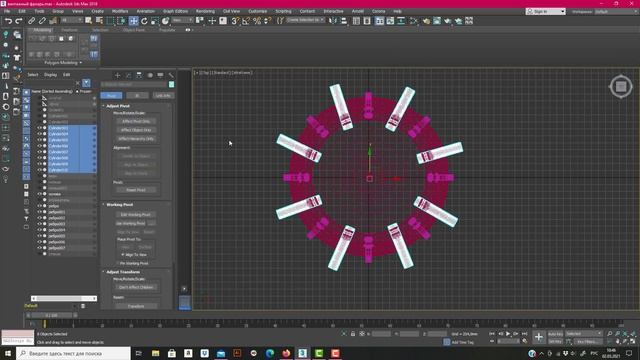Select the Link objects tool
640x360 pixels.
[31, 21]
